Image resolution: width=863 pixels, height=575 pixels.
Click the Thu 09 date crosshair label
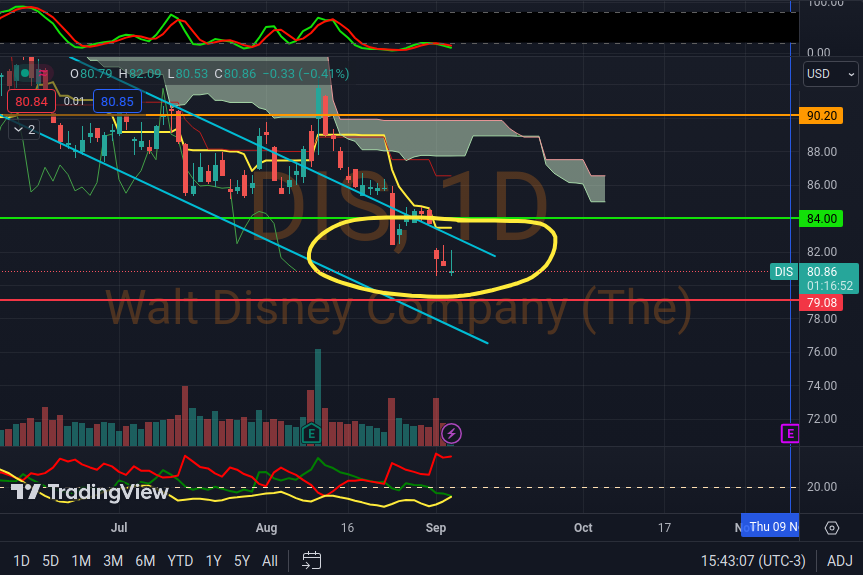click(770, 527)
